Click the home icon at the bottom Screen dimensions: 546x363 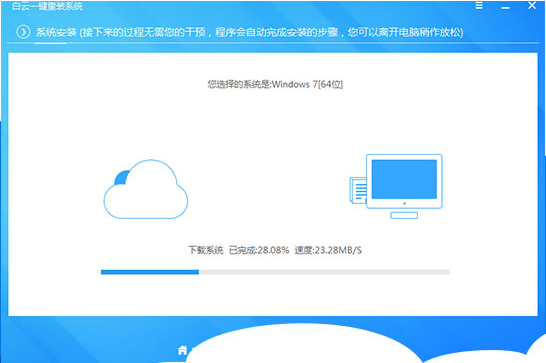click(182, 350)
